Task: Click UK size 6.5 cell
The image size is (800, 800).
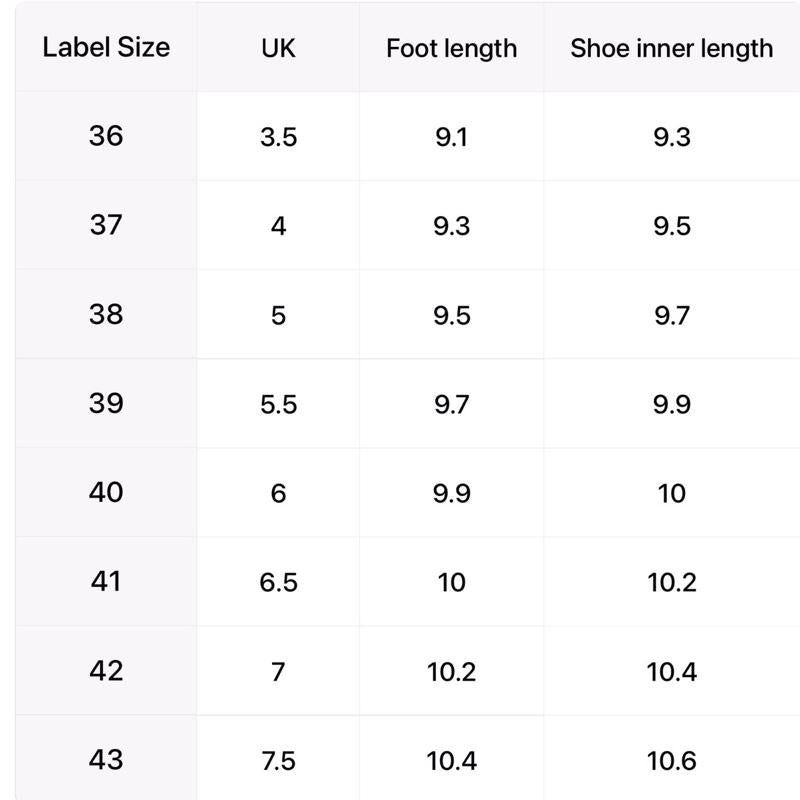Action: 278,582
